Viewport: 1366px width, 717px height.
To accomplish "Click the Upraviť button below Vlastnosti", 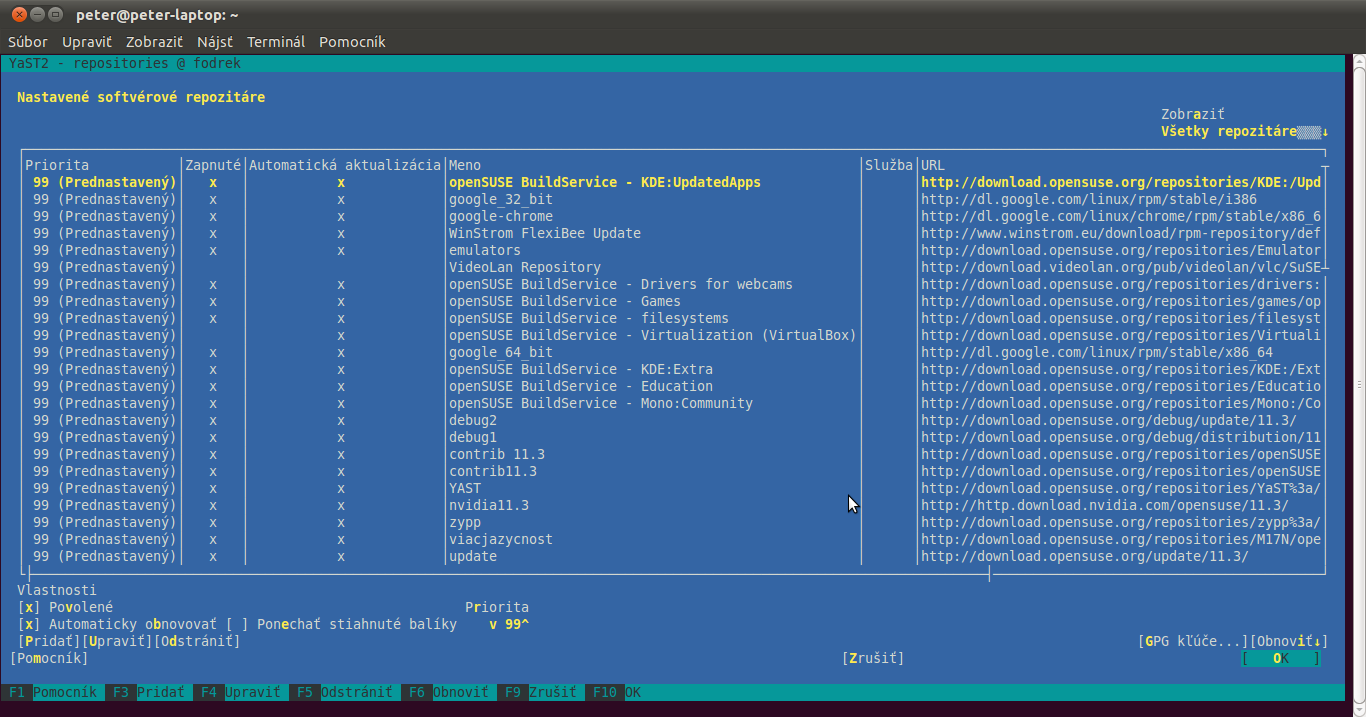I will (117, 641).
